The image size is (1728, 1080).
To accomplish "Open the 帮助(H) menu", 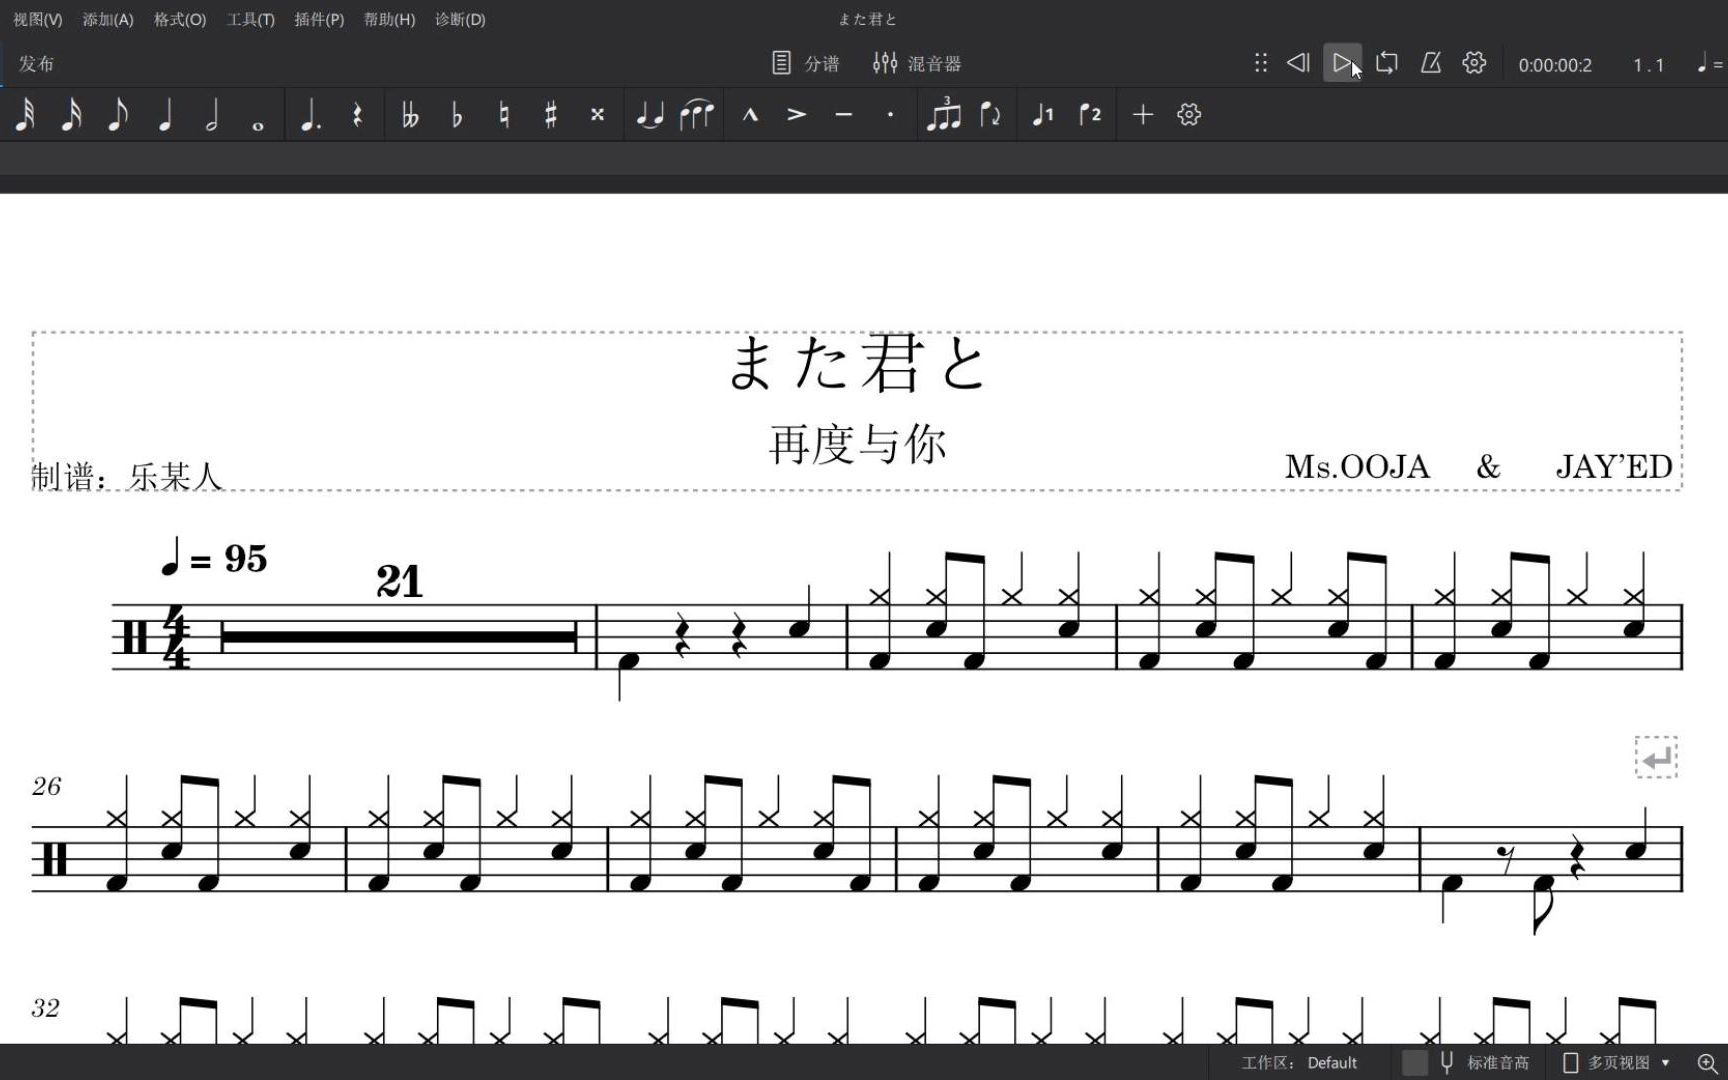I will pos(389,19).
